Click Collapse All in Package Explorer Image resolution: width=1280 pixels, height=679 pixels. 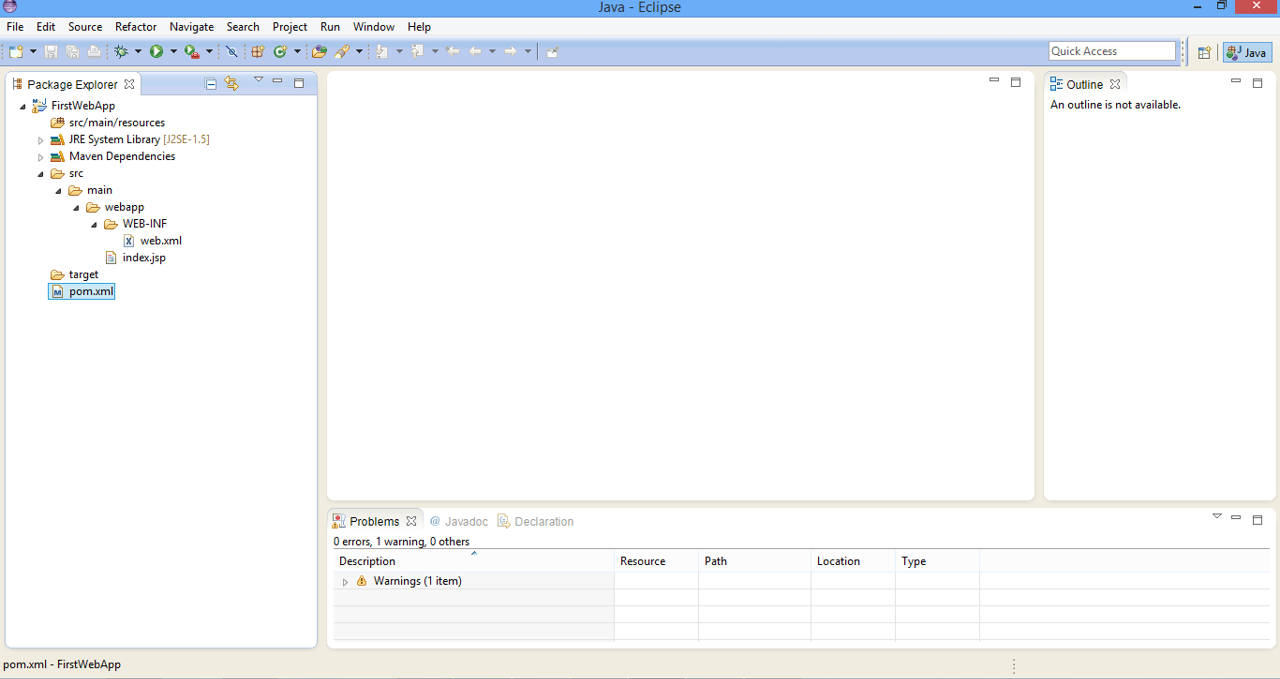[x=211, y=84]
